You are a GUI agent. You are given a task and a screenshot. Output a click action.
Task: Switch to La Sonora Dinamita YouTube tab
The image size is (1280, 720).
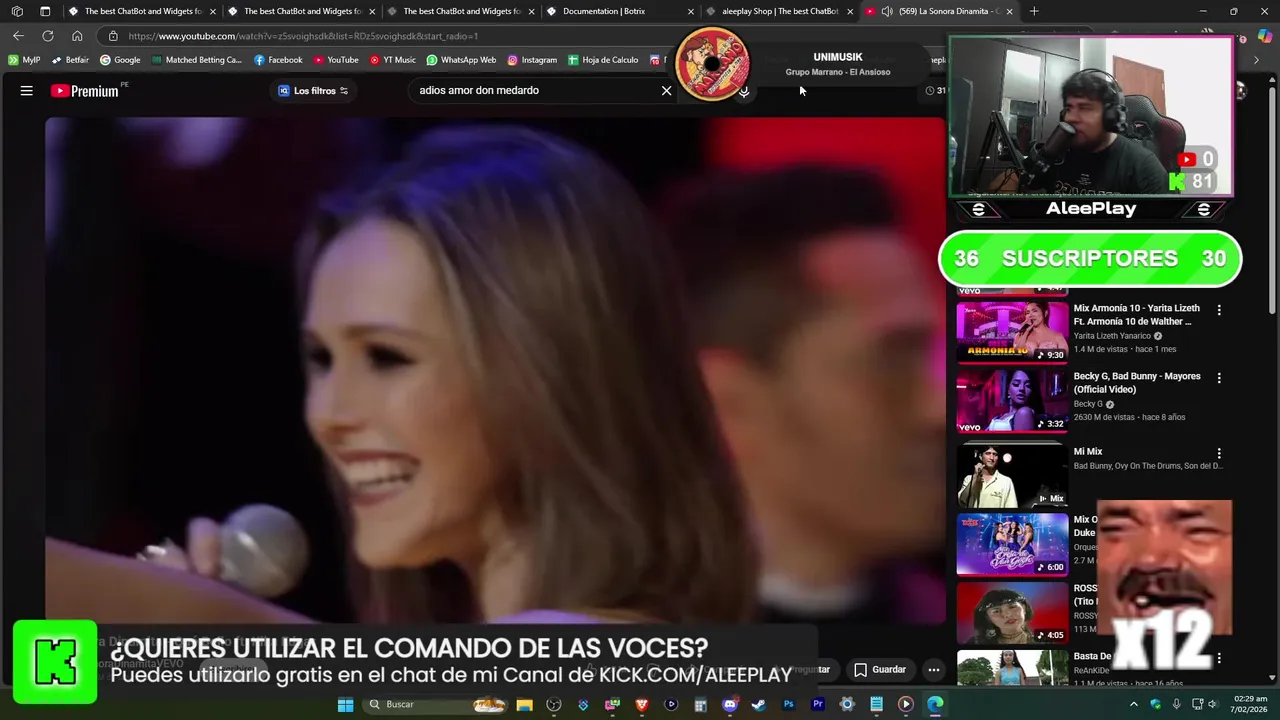(940, 11)
